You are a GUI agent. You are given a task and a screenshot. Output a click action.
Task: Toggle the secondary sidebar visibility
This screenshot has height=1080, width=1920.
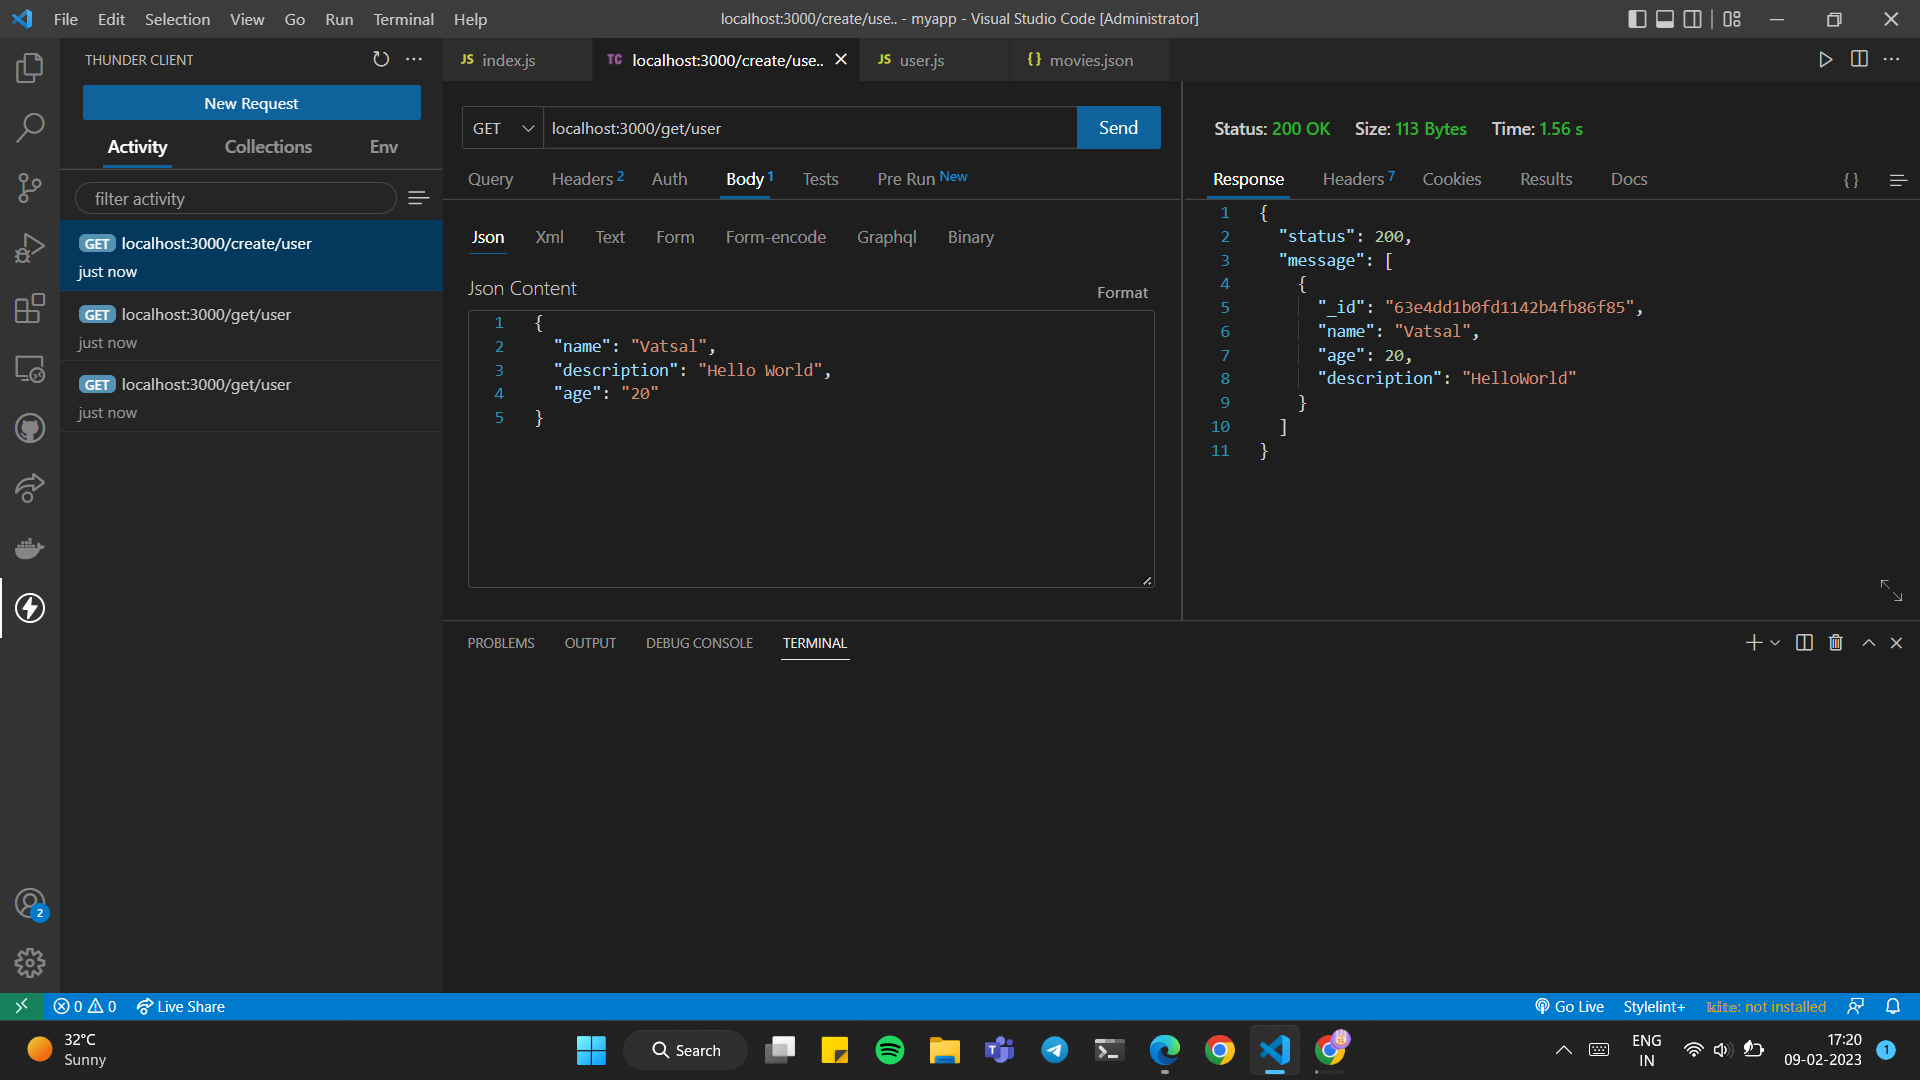1693,18
